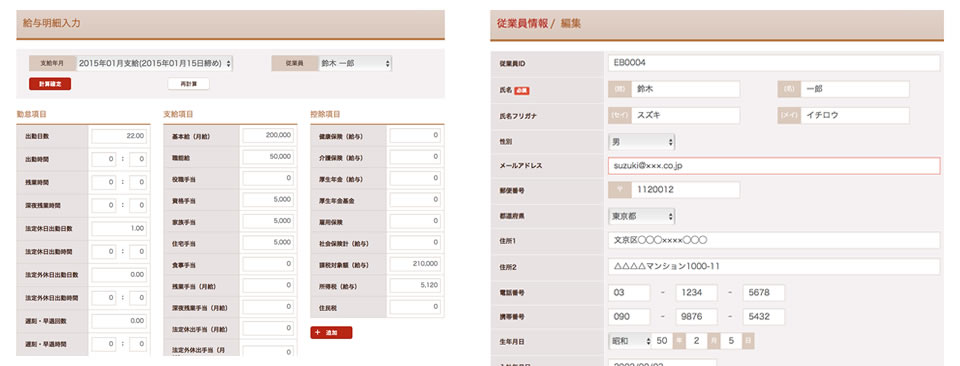The width and height of the screenshot is (960, 366).
Task: Click the 介護保険（給与） amount field
Action: tap(415, 157)
